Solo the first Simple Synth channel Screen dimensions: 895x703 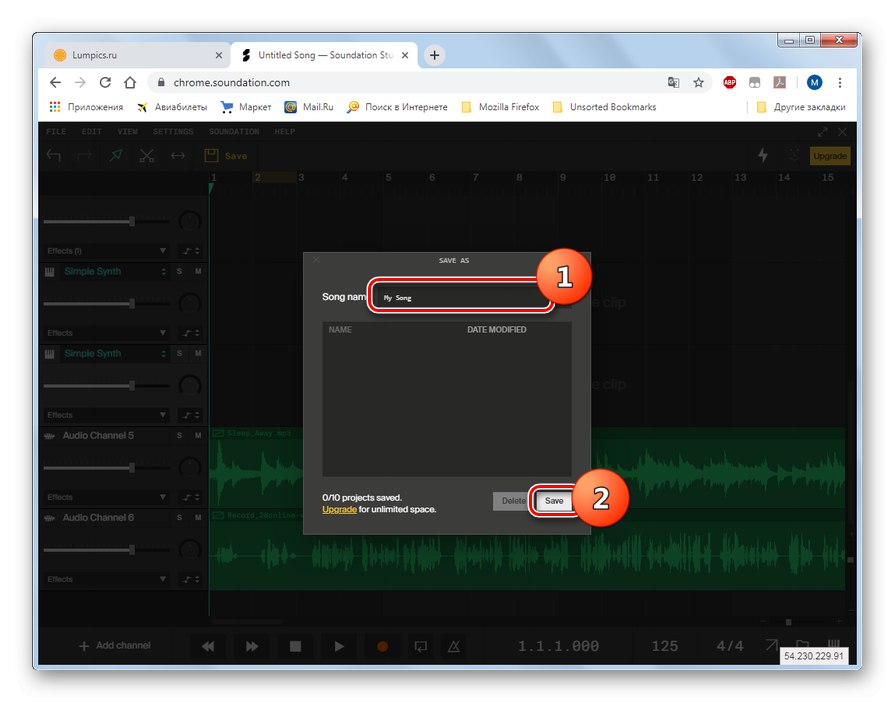179,272
